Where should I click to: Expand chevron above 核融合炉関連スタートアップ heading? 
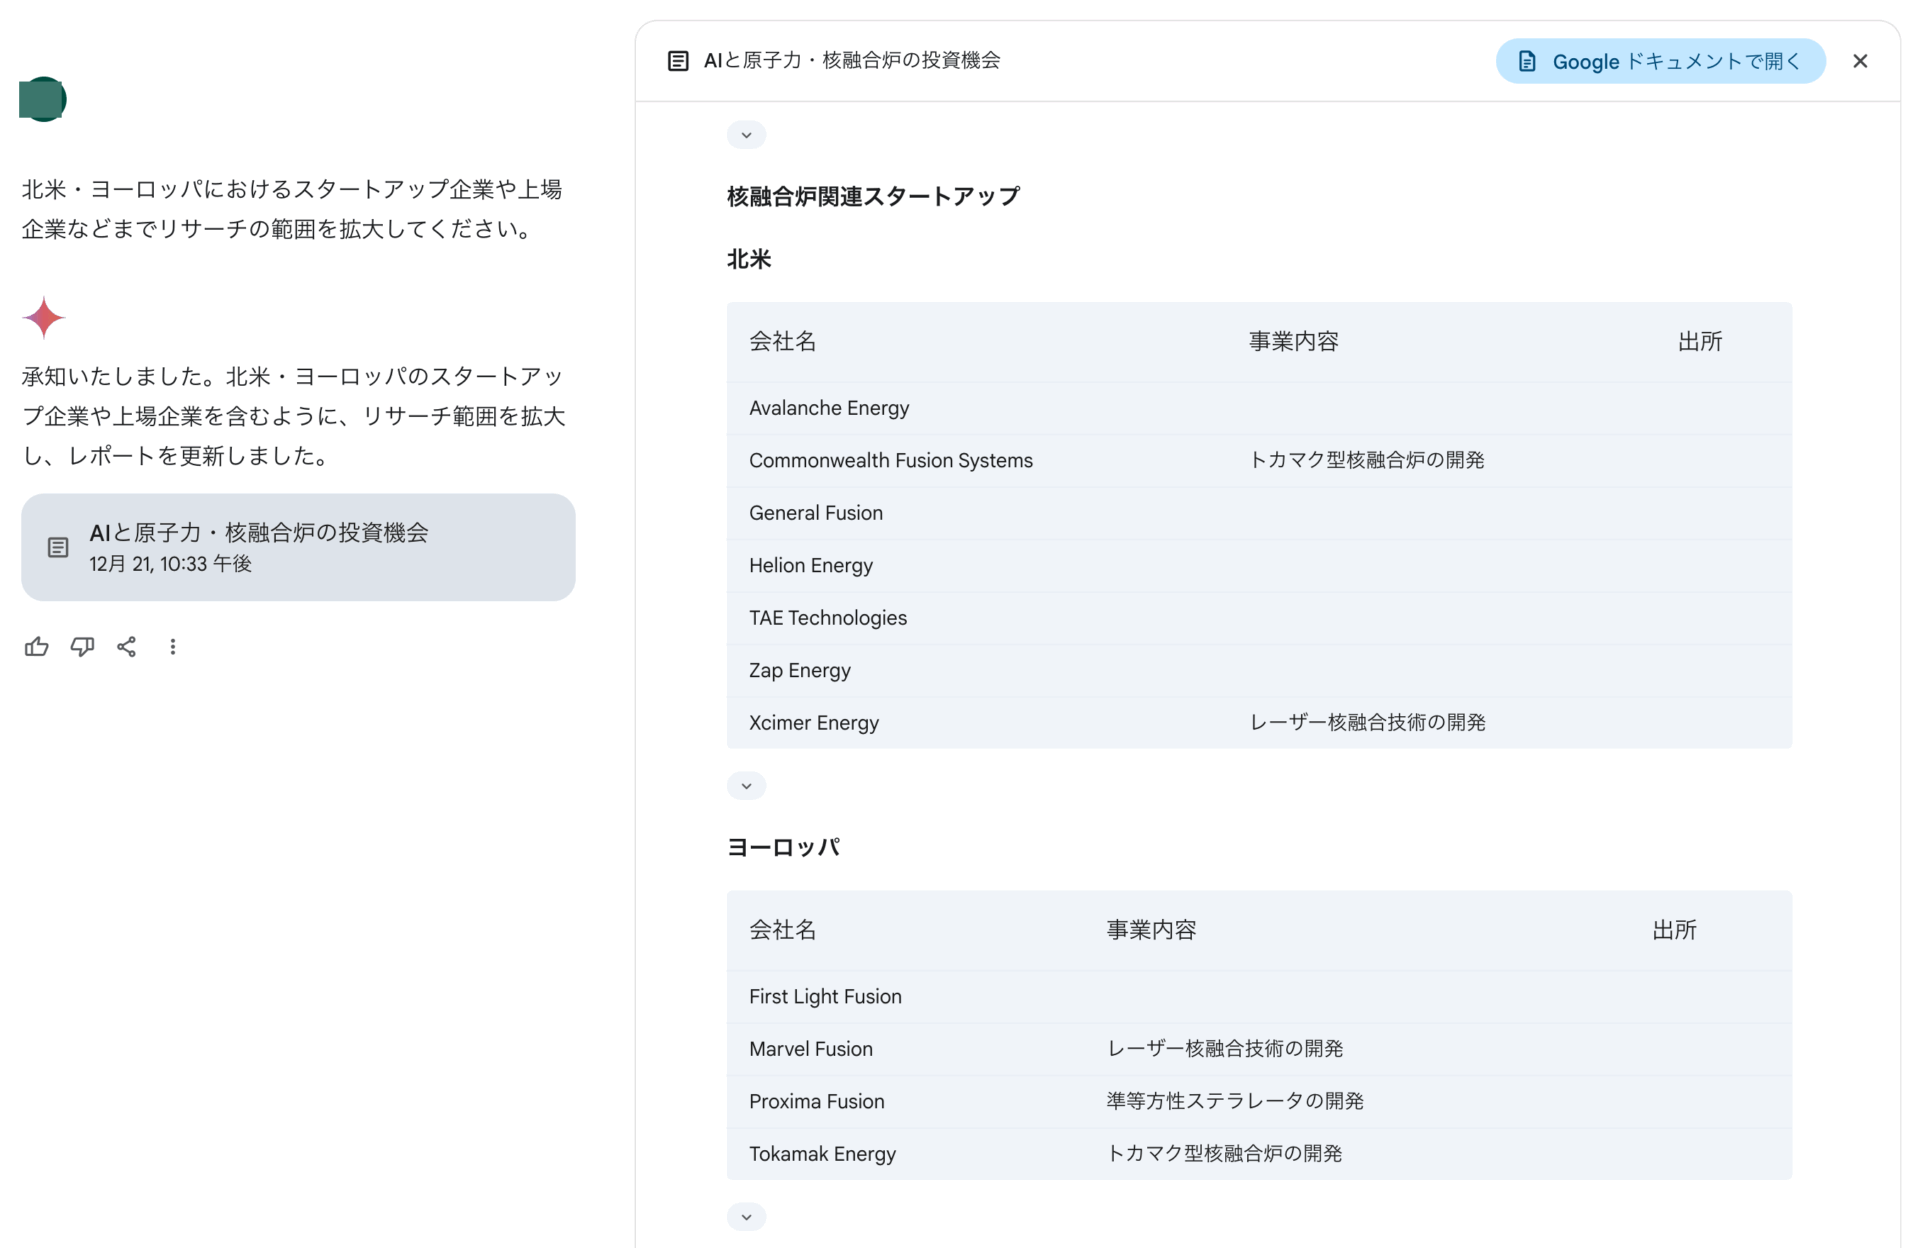pos(746,135)
